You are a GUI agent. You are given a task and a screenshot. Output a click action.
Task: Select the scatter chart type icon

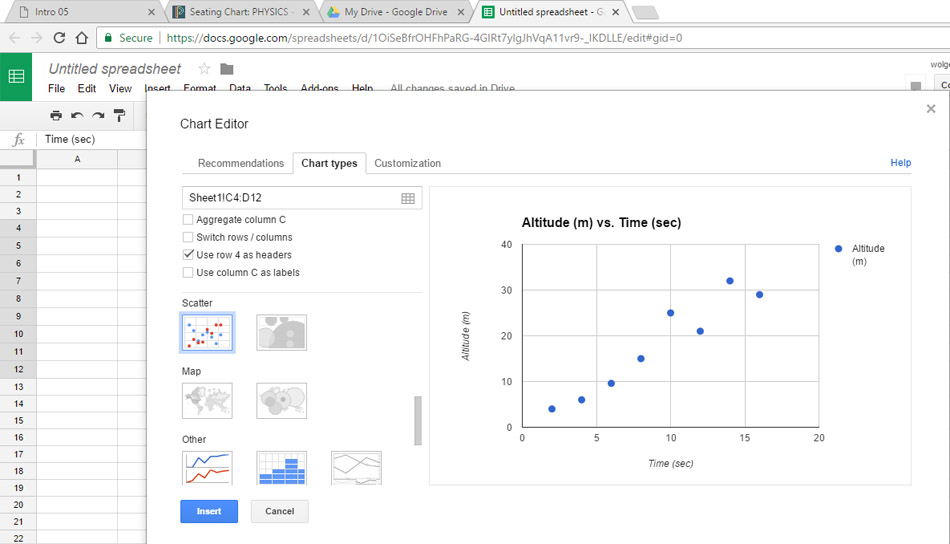click(x=207, y=333)
